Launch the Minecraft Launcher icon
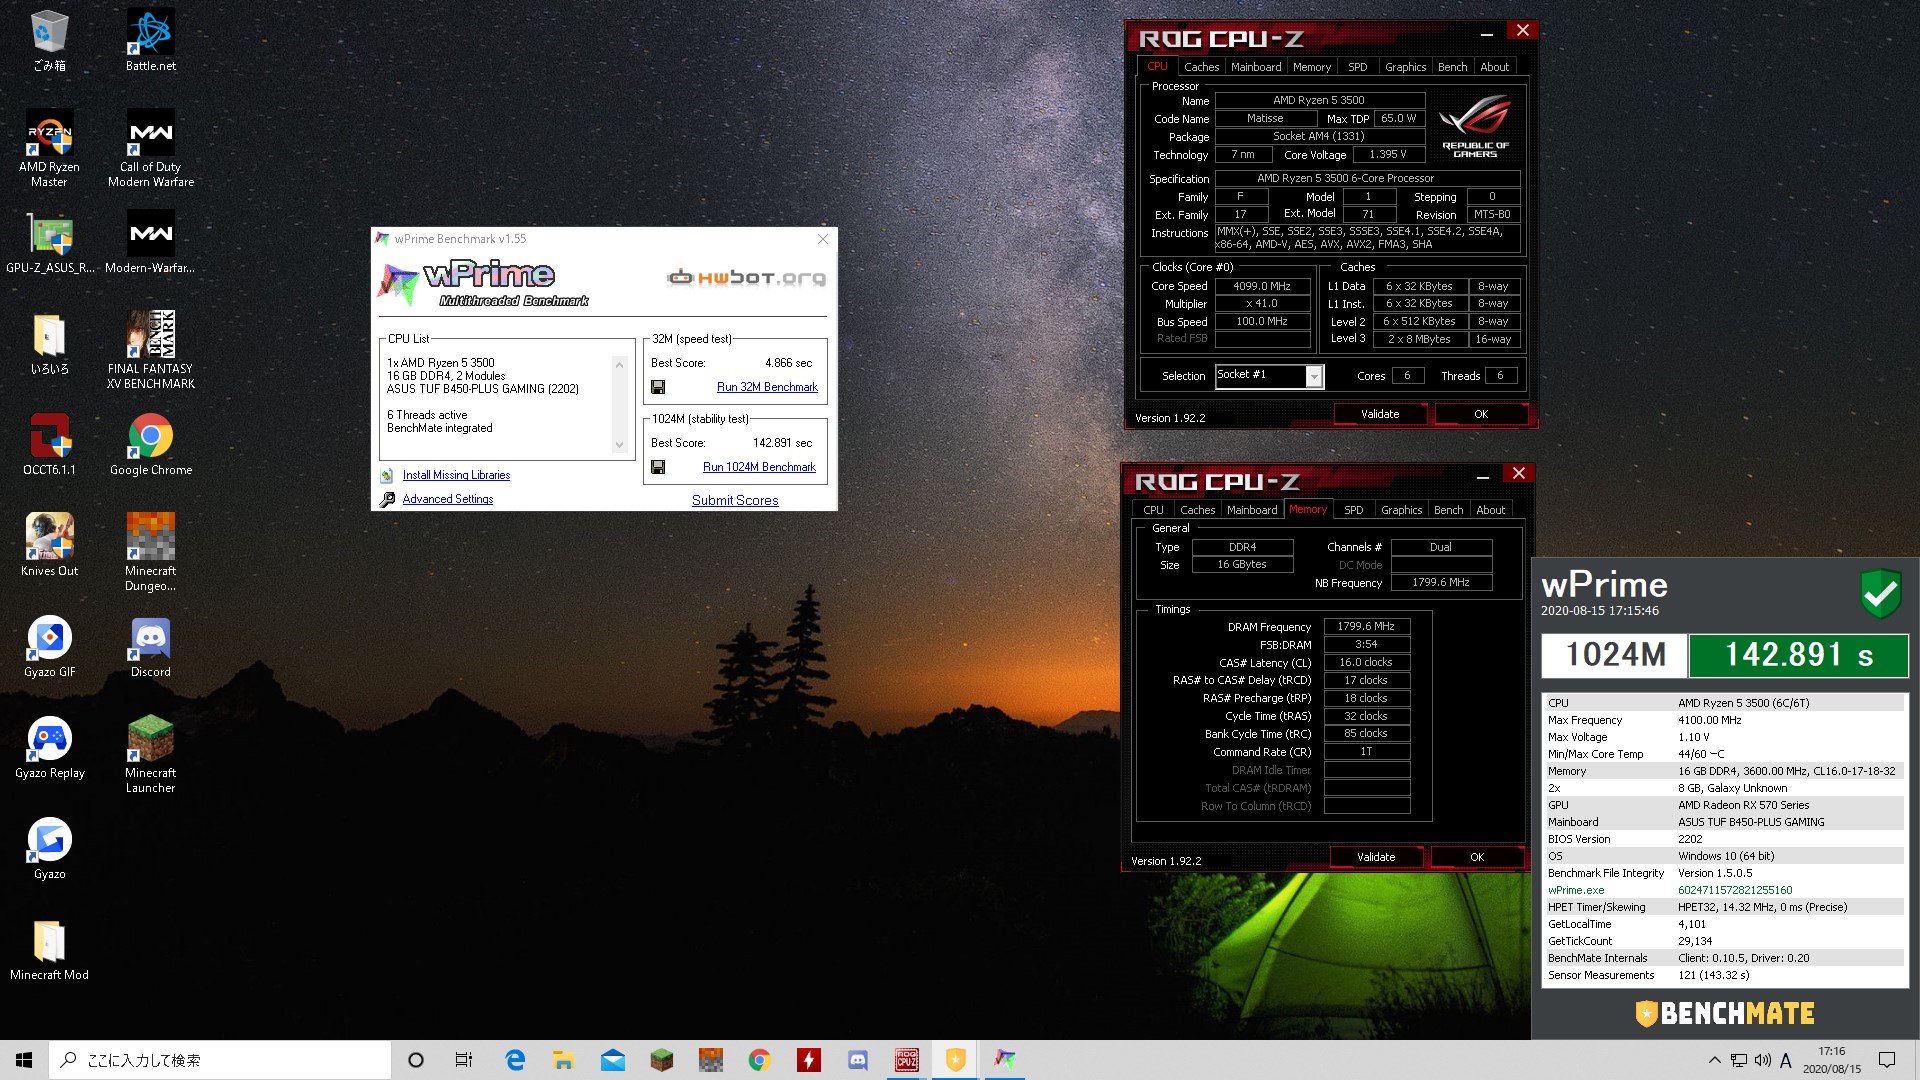Screen dimensions: 1920x1080 150,754
